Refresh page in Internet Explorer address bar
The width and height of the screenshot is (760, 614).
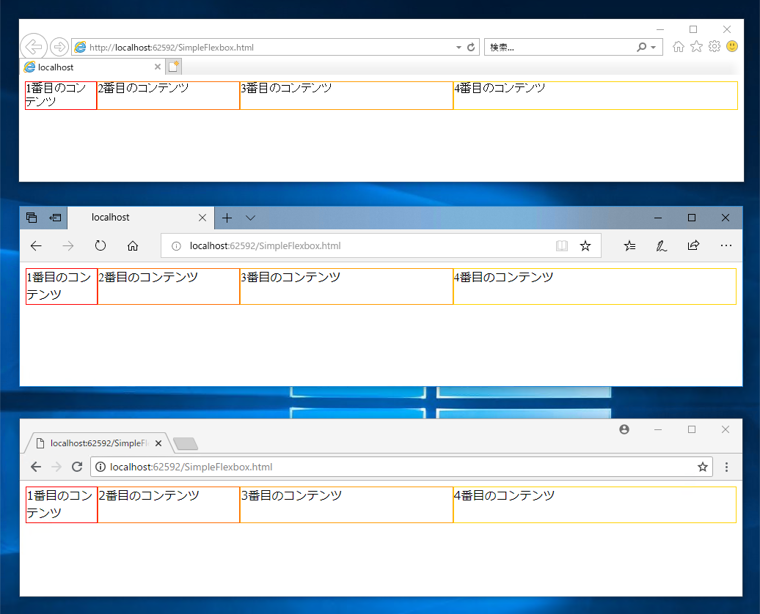pos(471,47)
